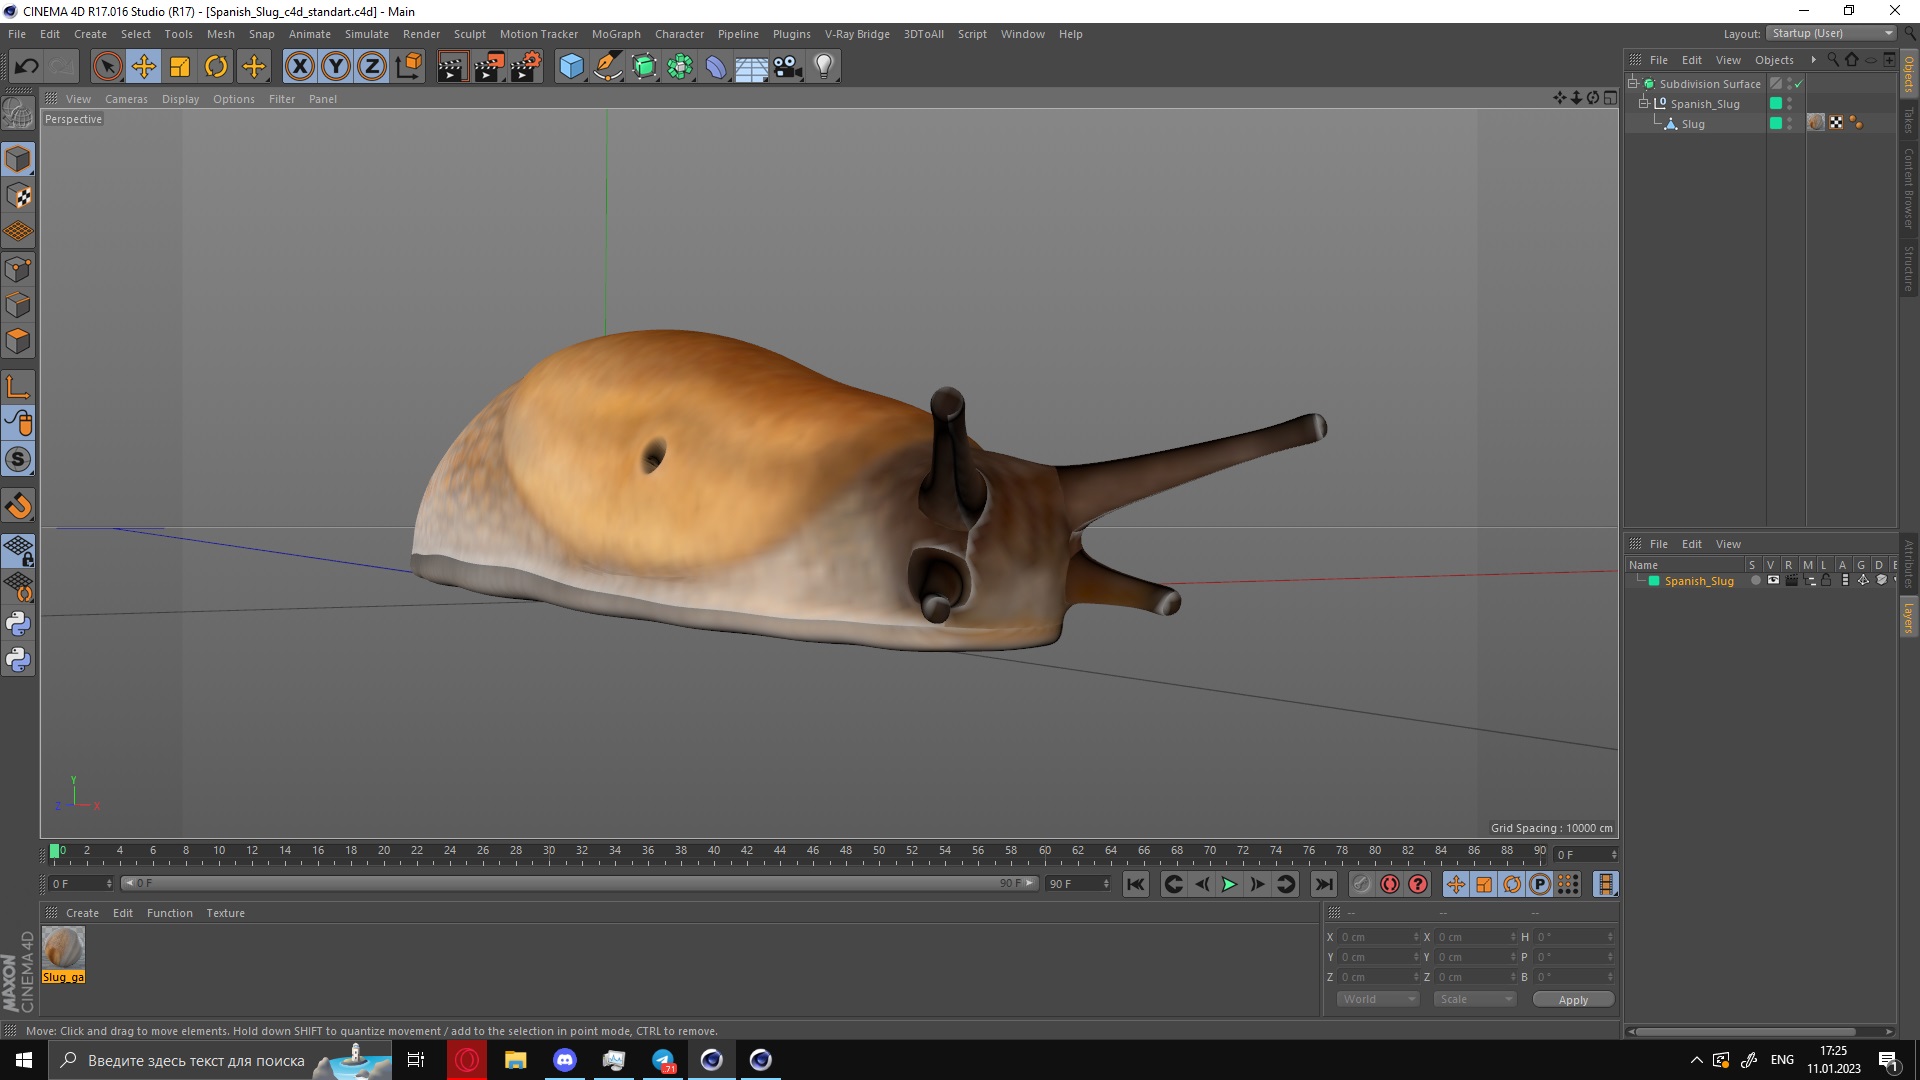The width and height of the screenshot is (1920, 1080).
Task: Click the Camera object icon
Action: pos(787,67)
